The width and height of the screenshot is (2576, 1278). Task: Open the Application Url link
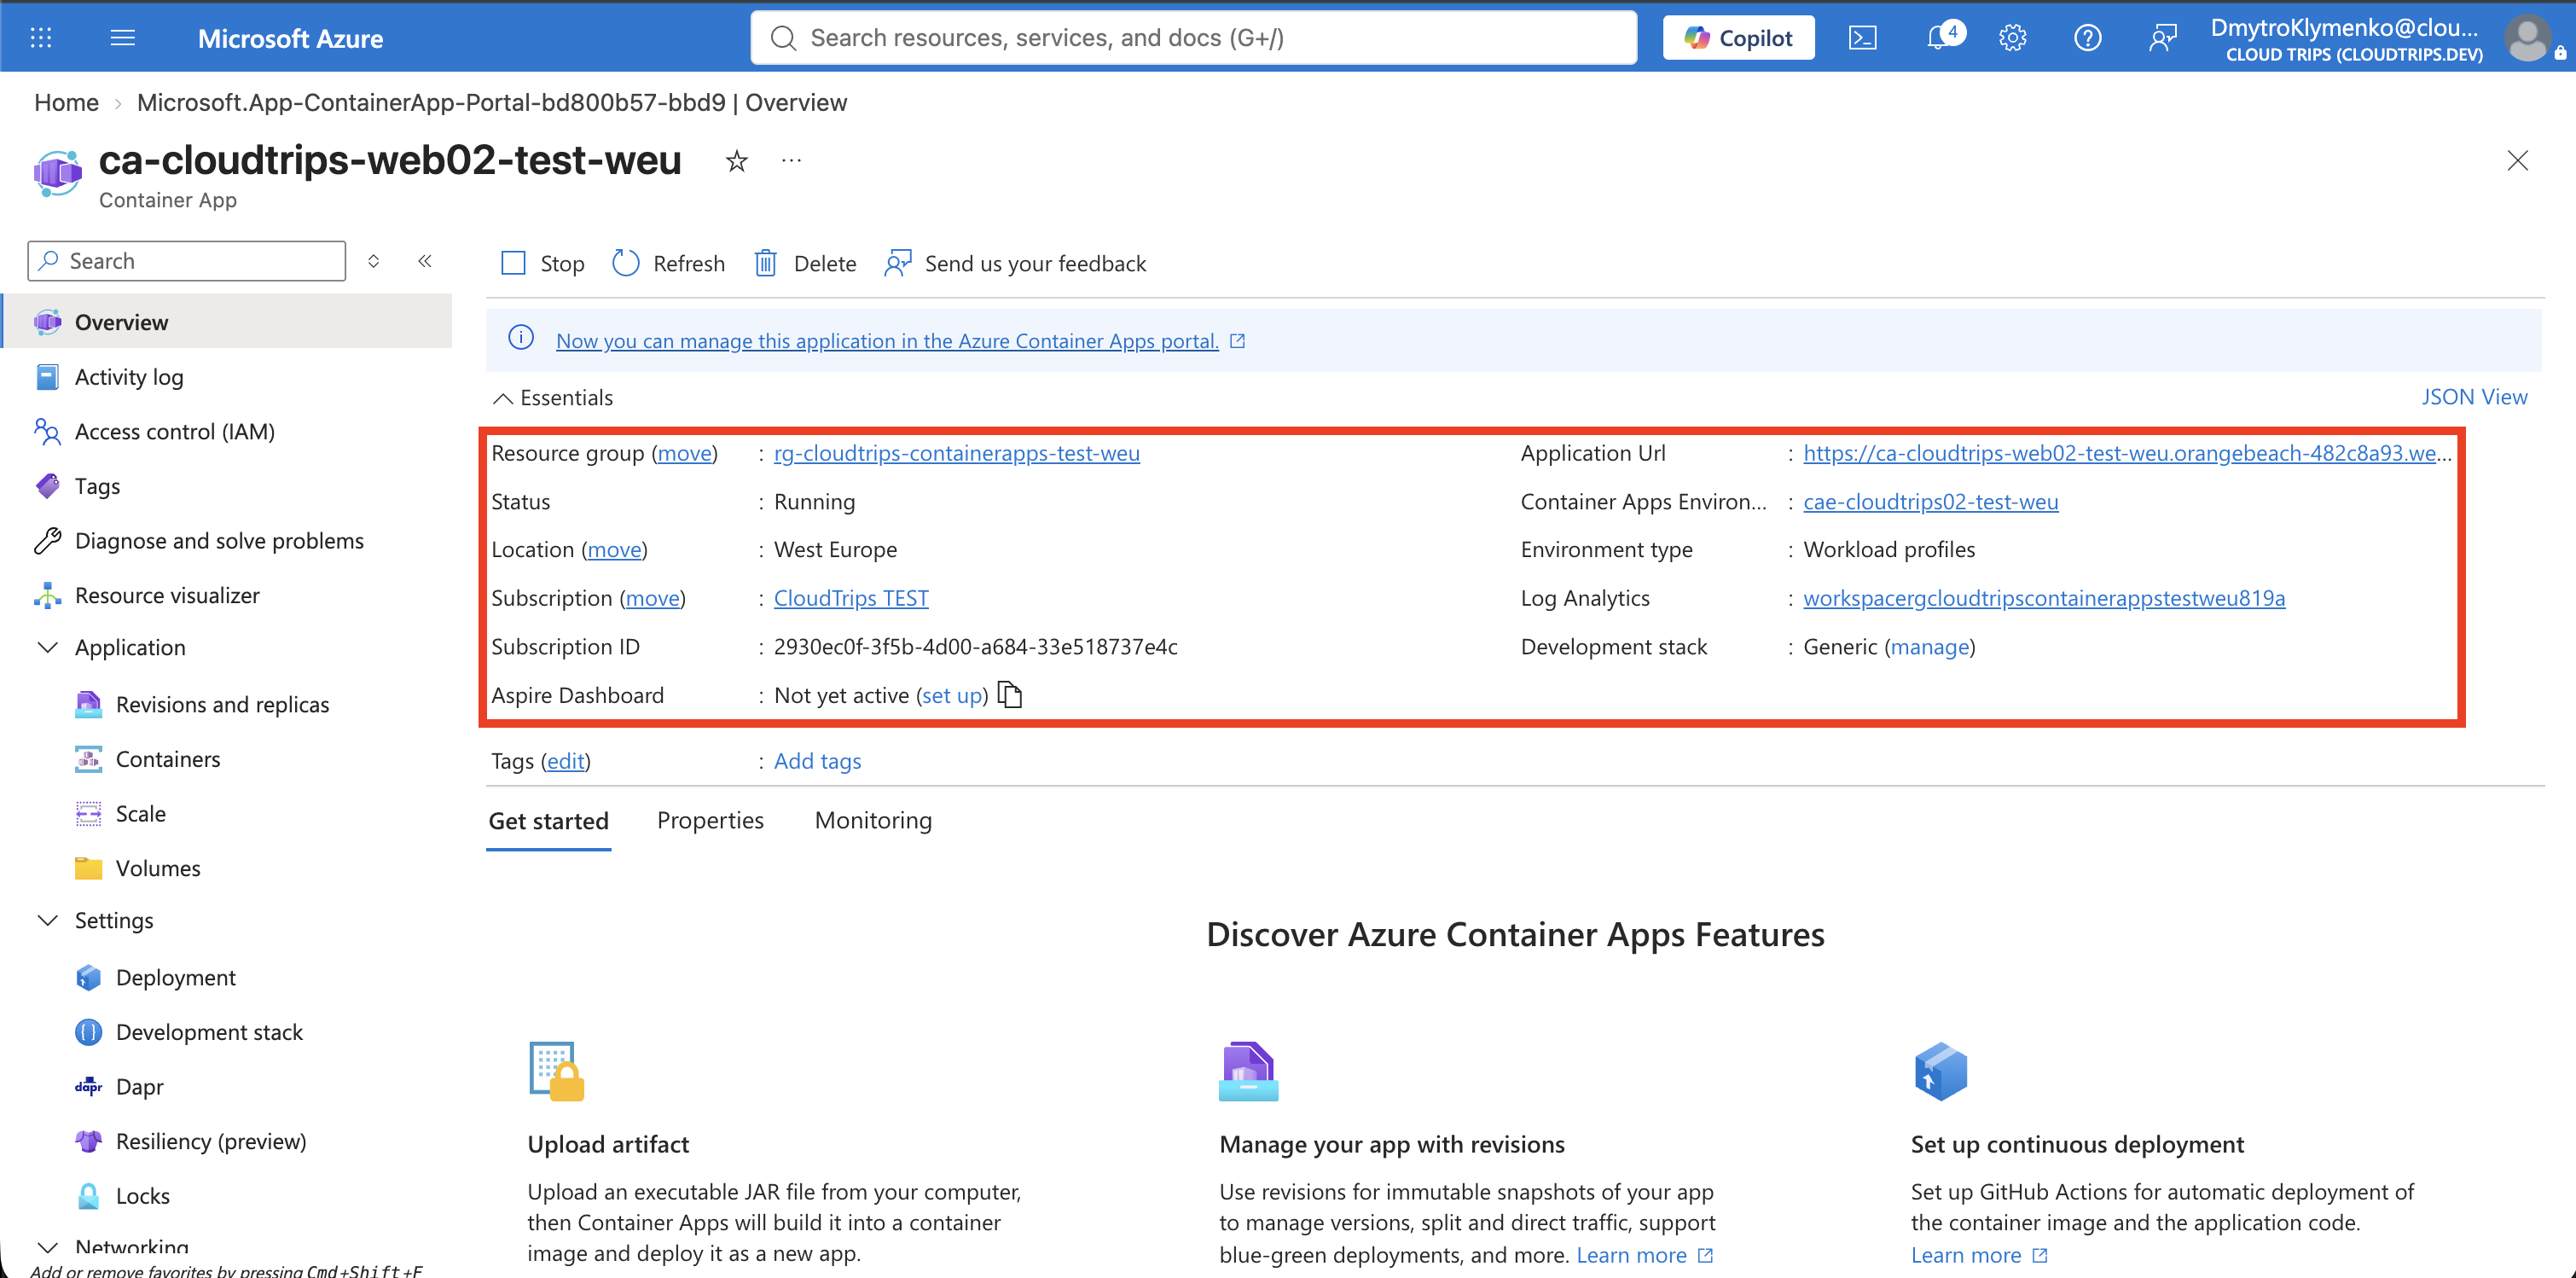(x=2127, y=453)
